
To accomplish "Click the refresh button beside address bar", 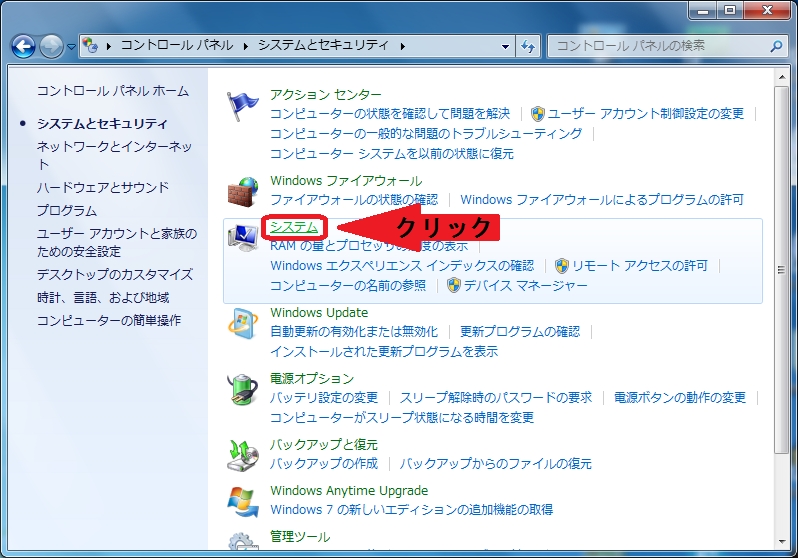I will 529,46.
